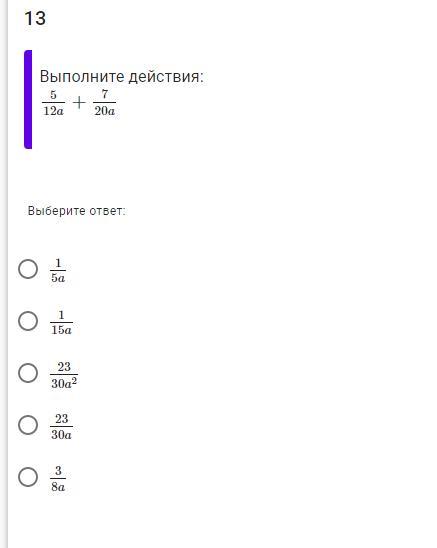
Task: Choose the 1/15a answer radio button
Action: tap(28, 321)
